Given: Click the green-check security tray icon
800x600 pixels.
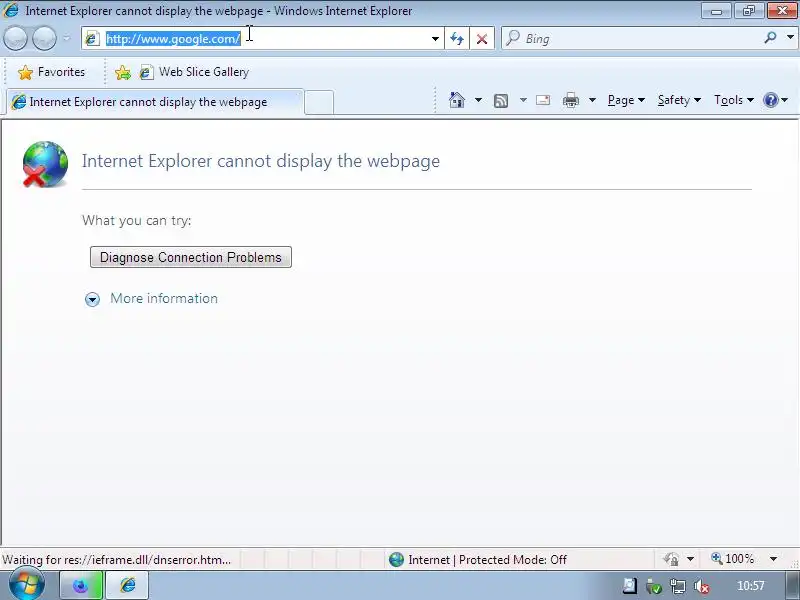Looking at the screenshot, I should (x=654, y=586).
